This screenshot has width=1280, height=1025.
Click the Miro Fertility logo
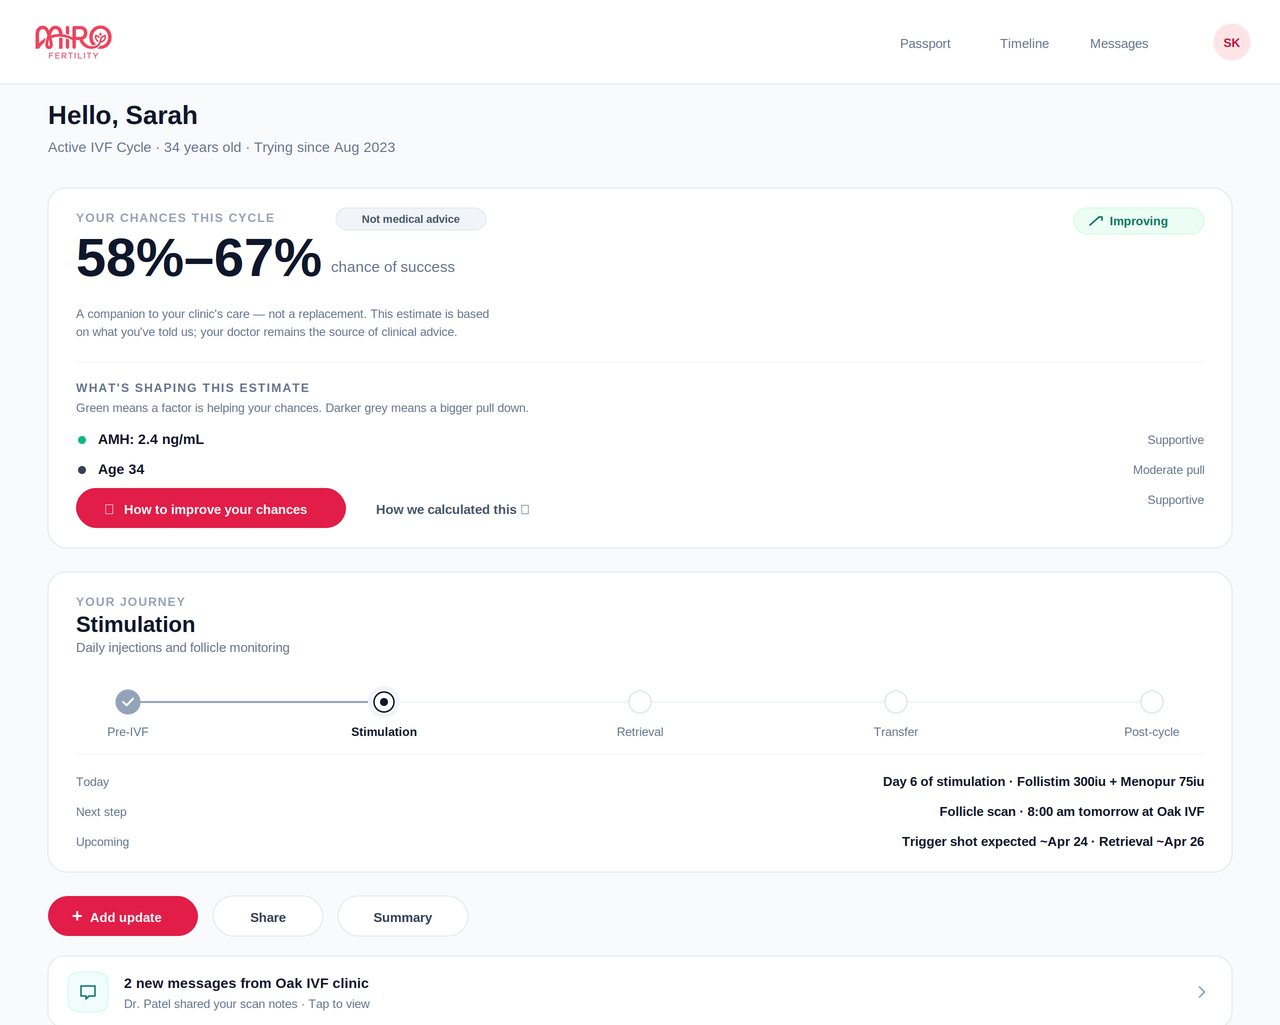[x=73, y=42]
